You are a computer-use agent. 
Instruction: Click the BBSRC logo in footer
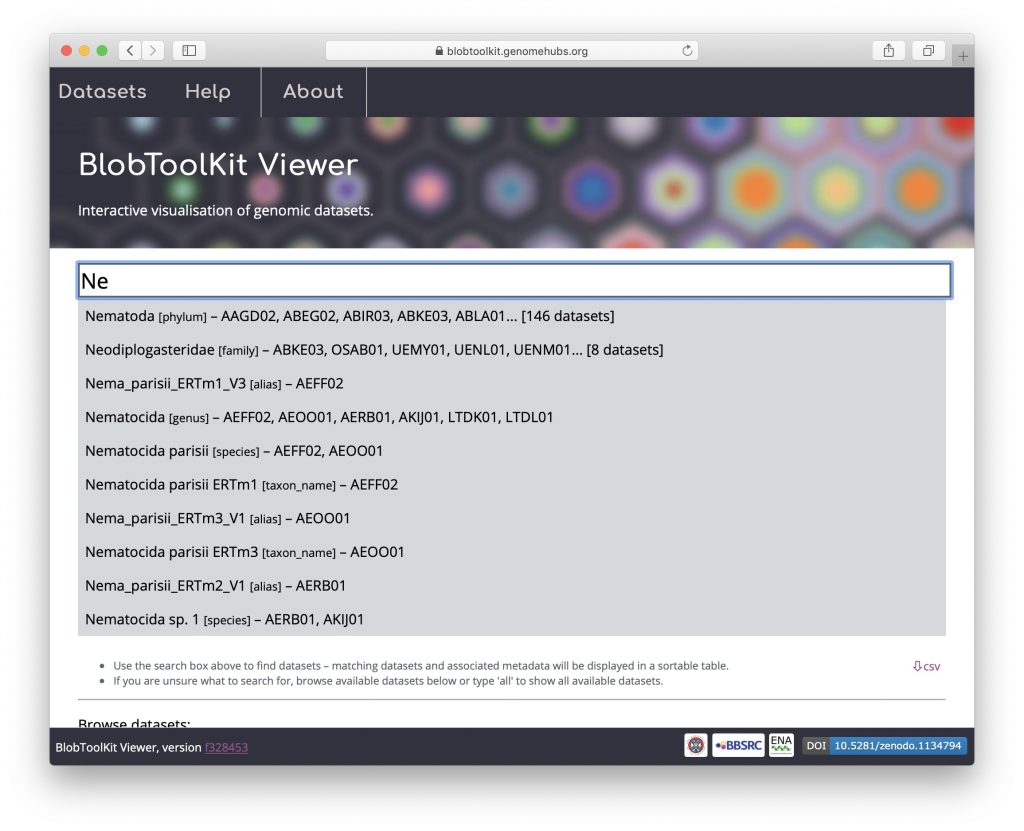tap(738, 745)
